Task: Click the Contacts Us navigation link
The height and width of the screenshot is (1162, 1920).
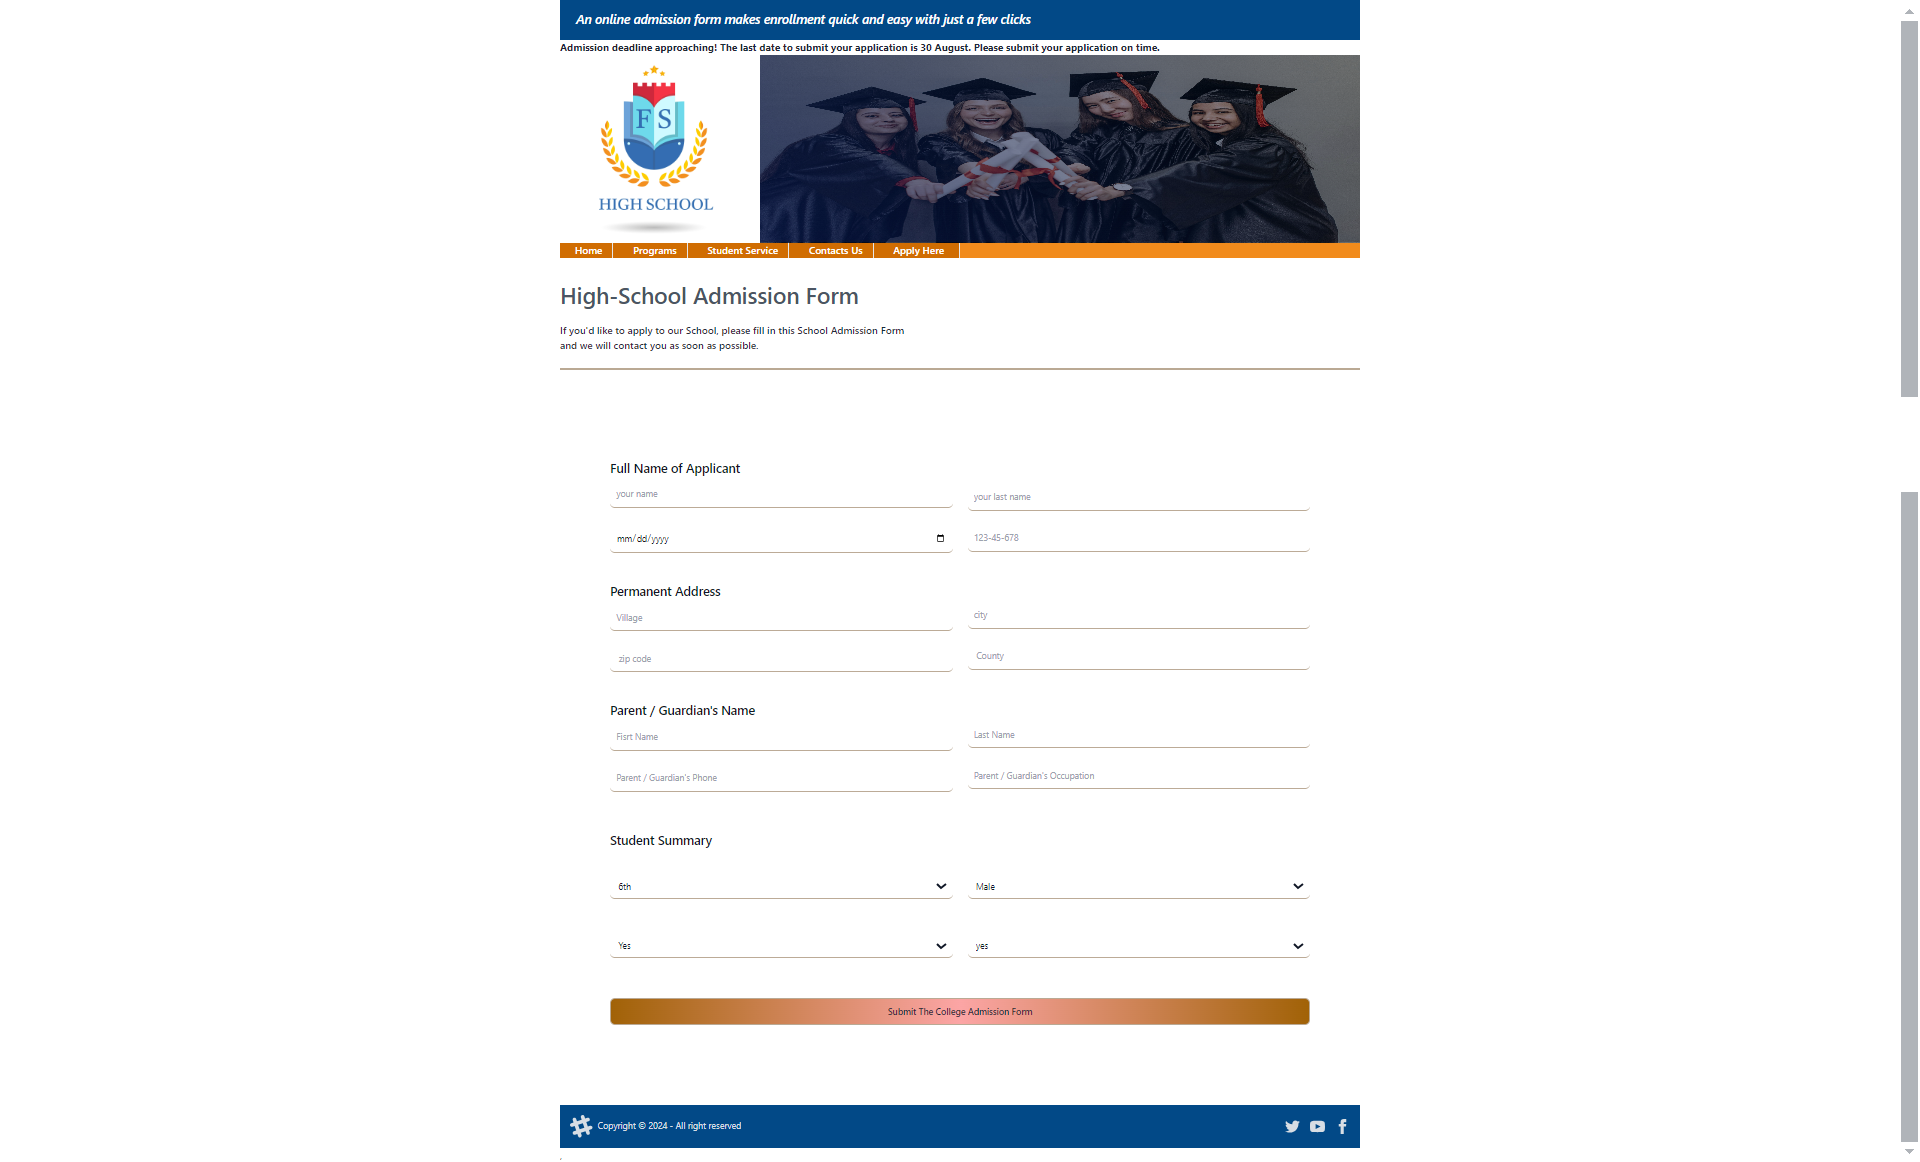Action: point(834,250)
